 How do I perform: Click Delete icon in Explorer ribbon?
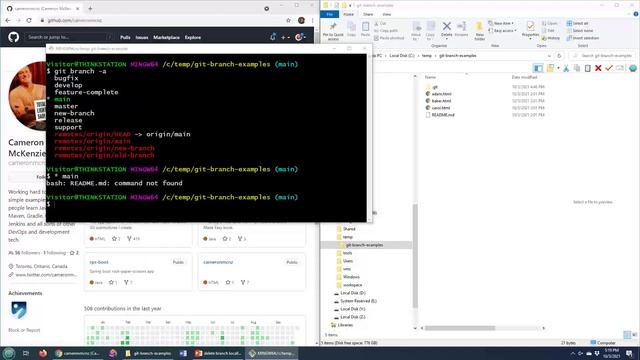coord(447,27)
